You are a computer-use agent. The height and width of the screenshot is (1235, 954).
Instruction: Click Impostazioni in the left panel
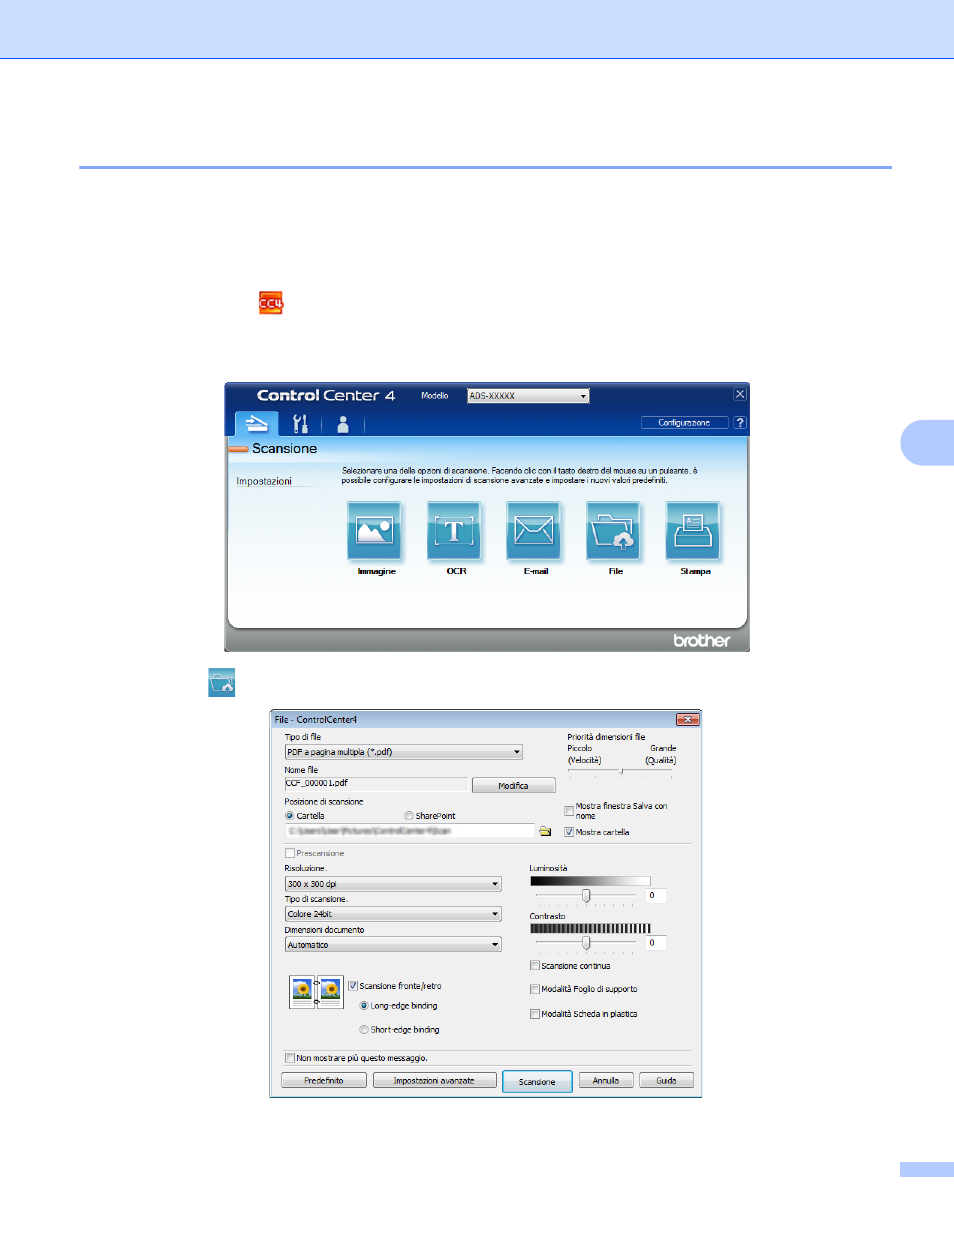[264, 482]
